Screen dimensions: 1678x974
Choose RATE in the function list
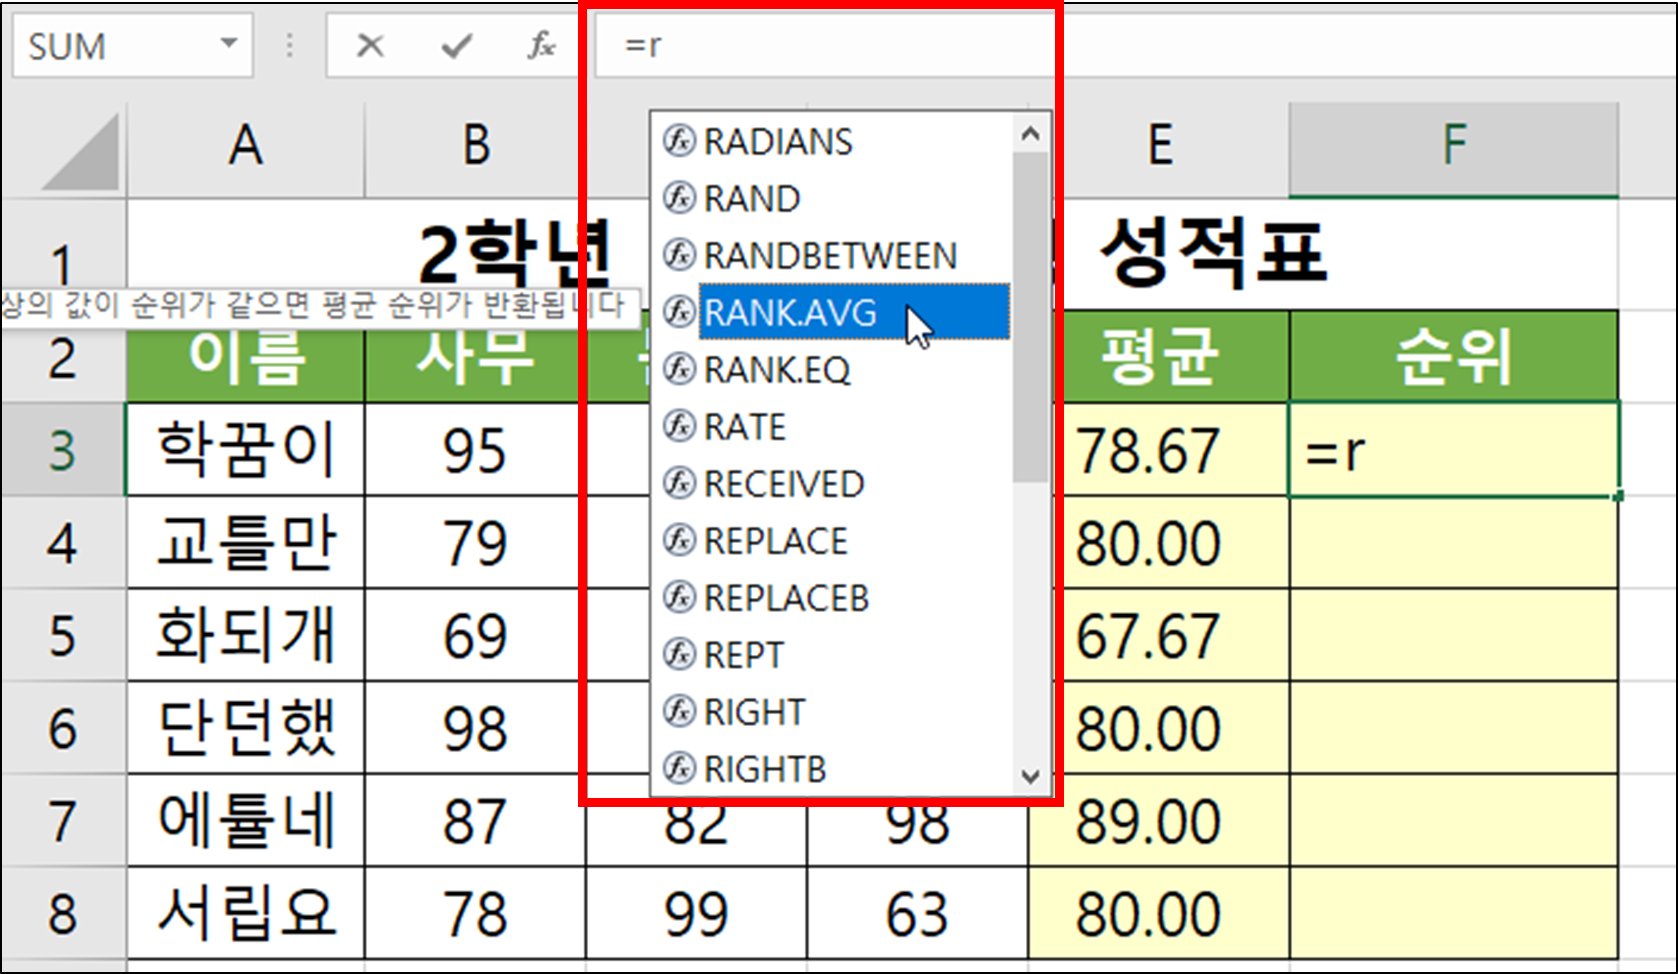(x=745, y=427)
